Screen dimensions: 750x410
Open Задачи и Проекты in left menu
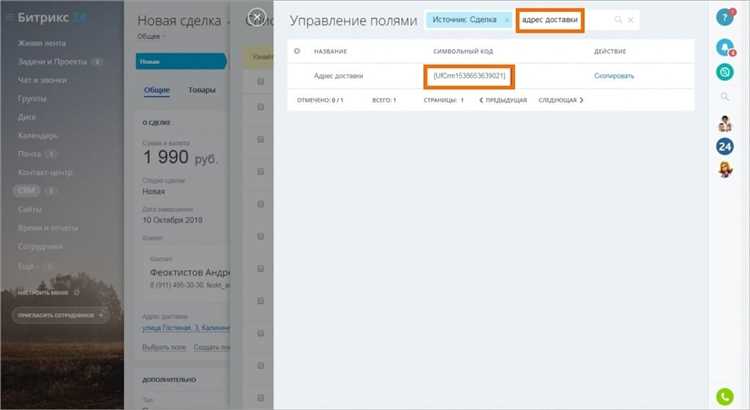coord(52,62)
